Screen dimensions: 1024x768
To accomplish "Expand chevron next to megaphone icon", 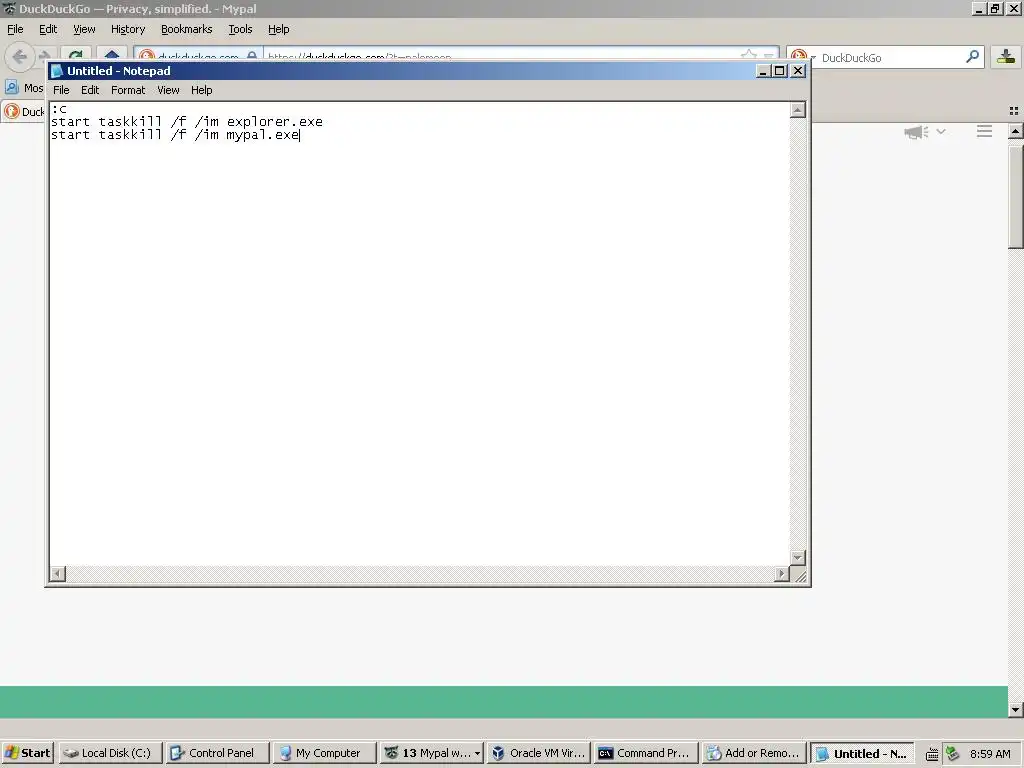I will coord(940,131).
